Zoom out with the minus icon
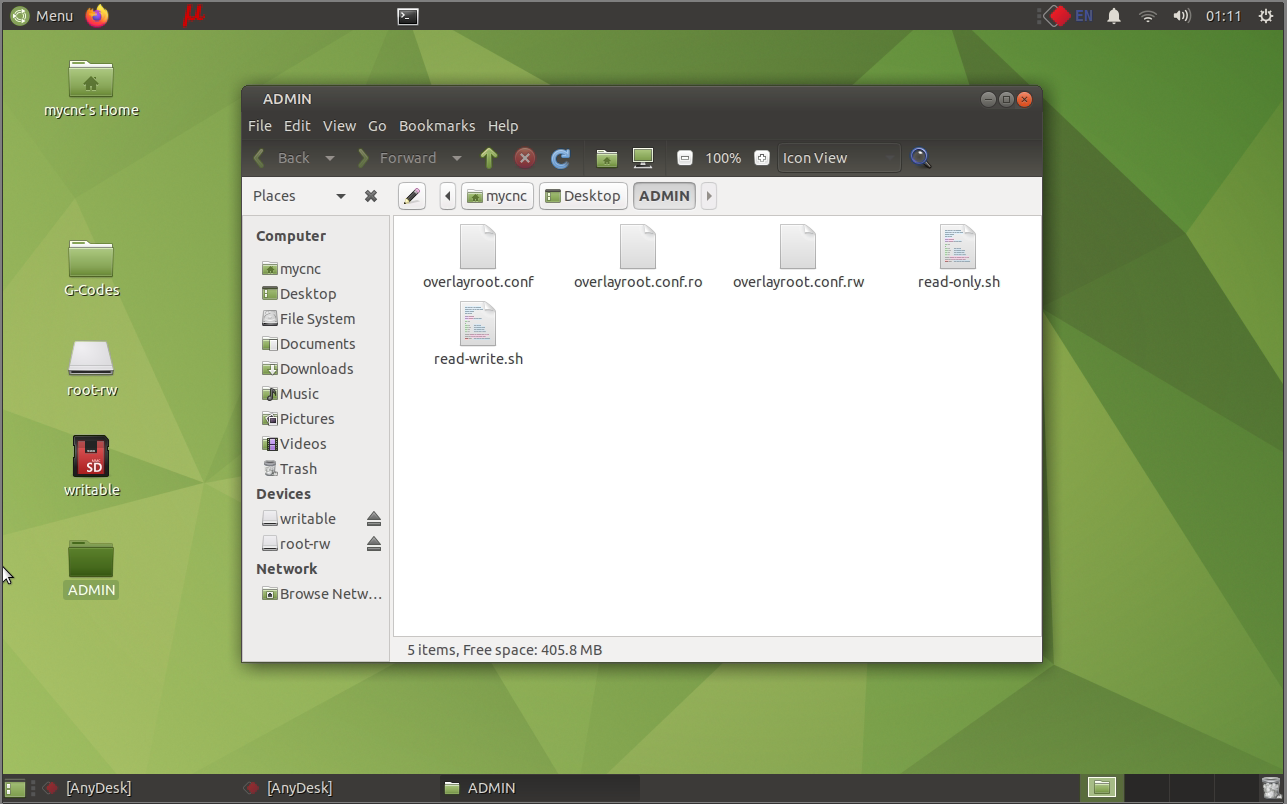Screen dimensions: 1287x804 click(x=685, y=158)
